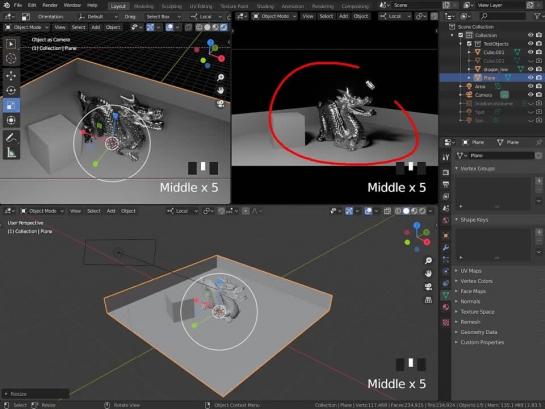Open the Modifiers wrench properties tab
This screenshot has height=409, width=545.
click(x=446, y=247)
